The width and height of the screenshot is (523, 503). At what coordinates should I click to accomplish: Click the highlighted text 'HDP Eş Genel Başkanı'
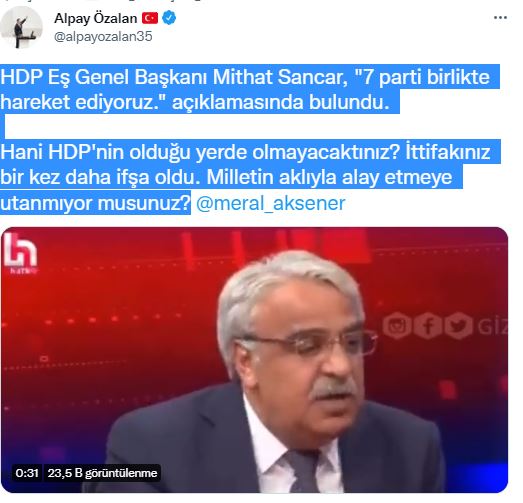(x=105, y=77)
